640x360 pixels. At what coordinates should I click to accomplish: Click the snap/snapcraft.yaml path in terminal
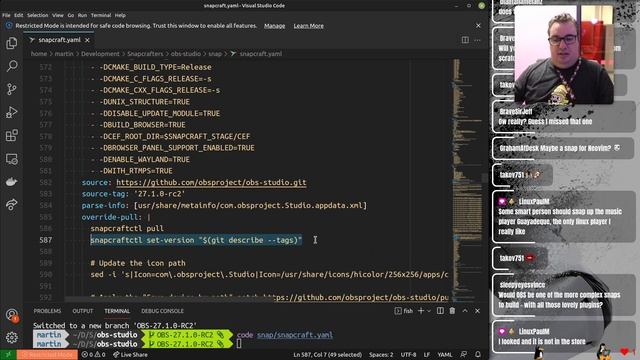tap(295, 335)
